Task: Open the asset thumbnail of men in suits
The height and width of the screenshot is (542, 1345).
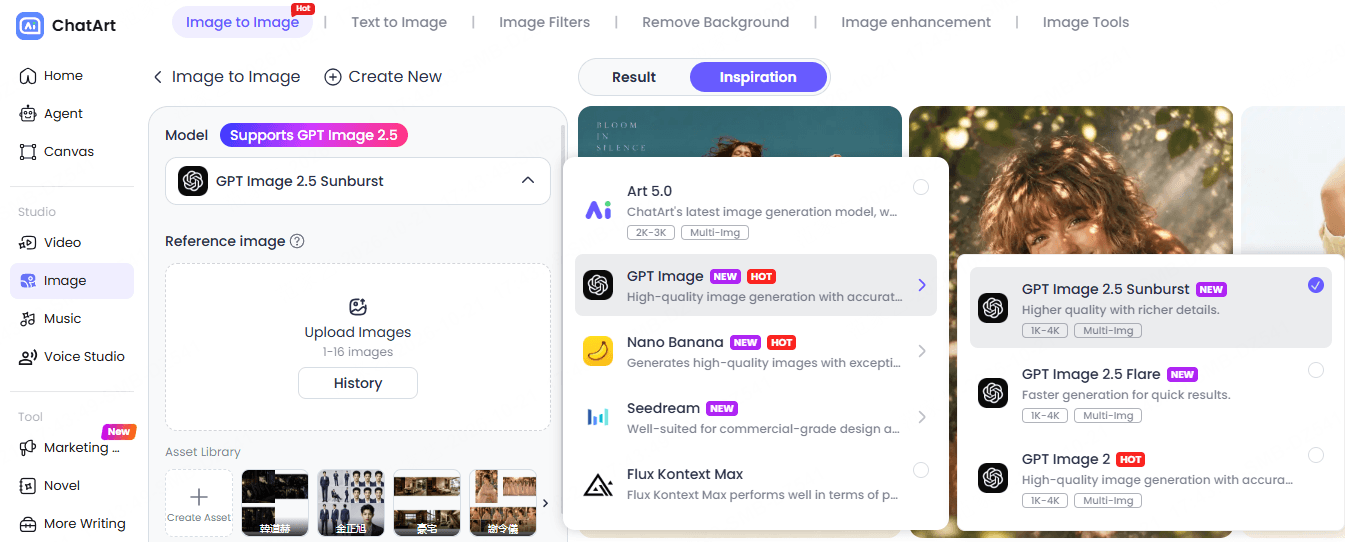Action: (351, 502)
